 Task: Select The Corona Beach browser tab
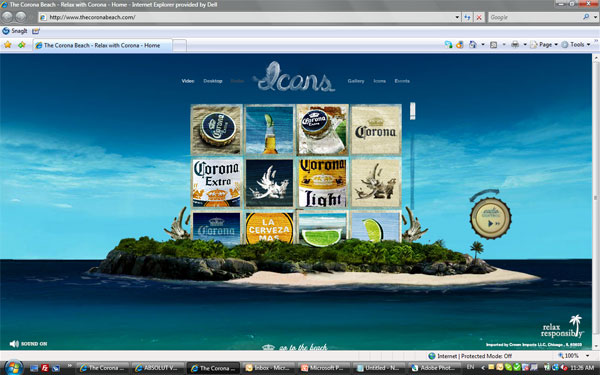pyautogui.click(x=103, y=45)
